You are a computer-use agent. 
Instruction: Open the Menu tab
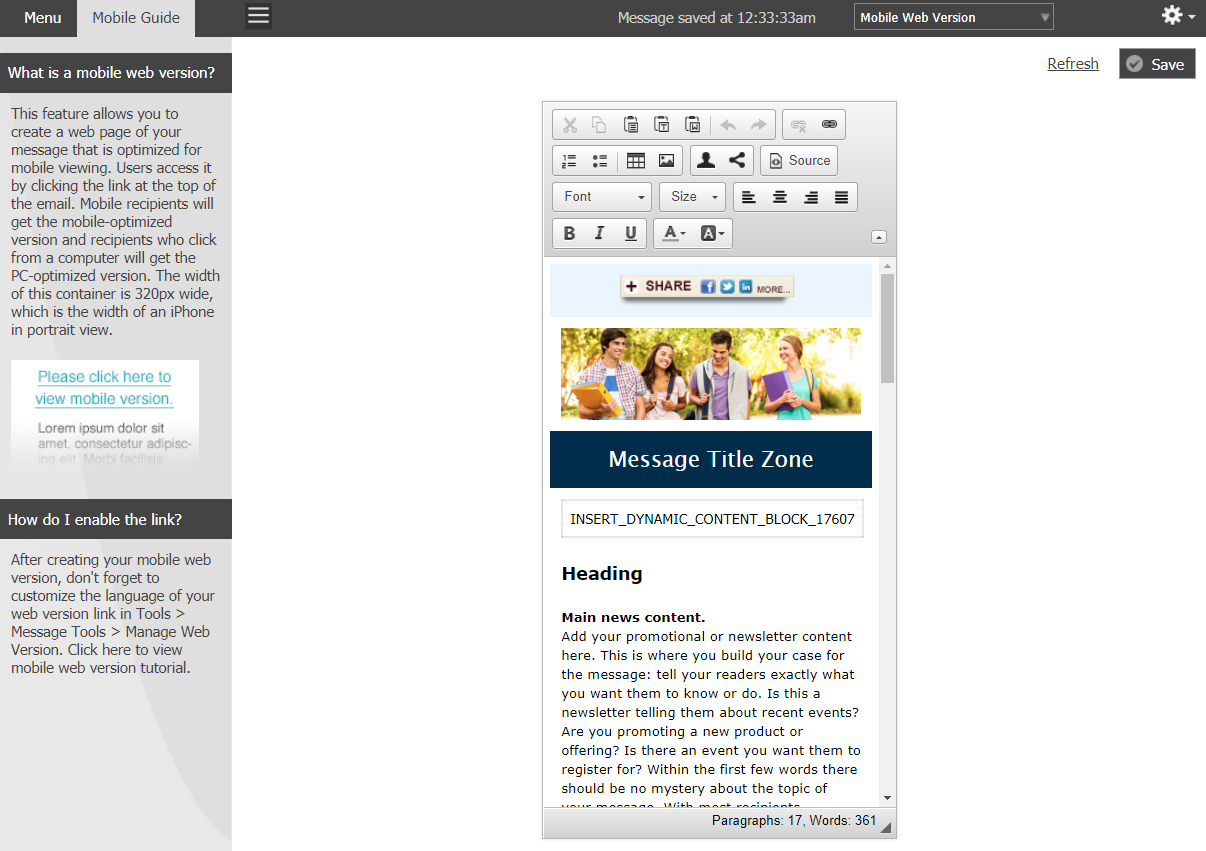[43, 18]
